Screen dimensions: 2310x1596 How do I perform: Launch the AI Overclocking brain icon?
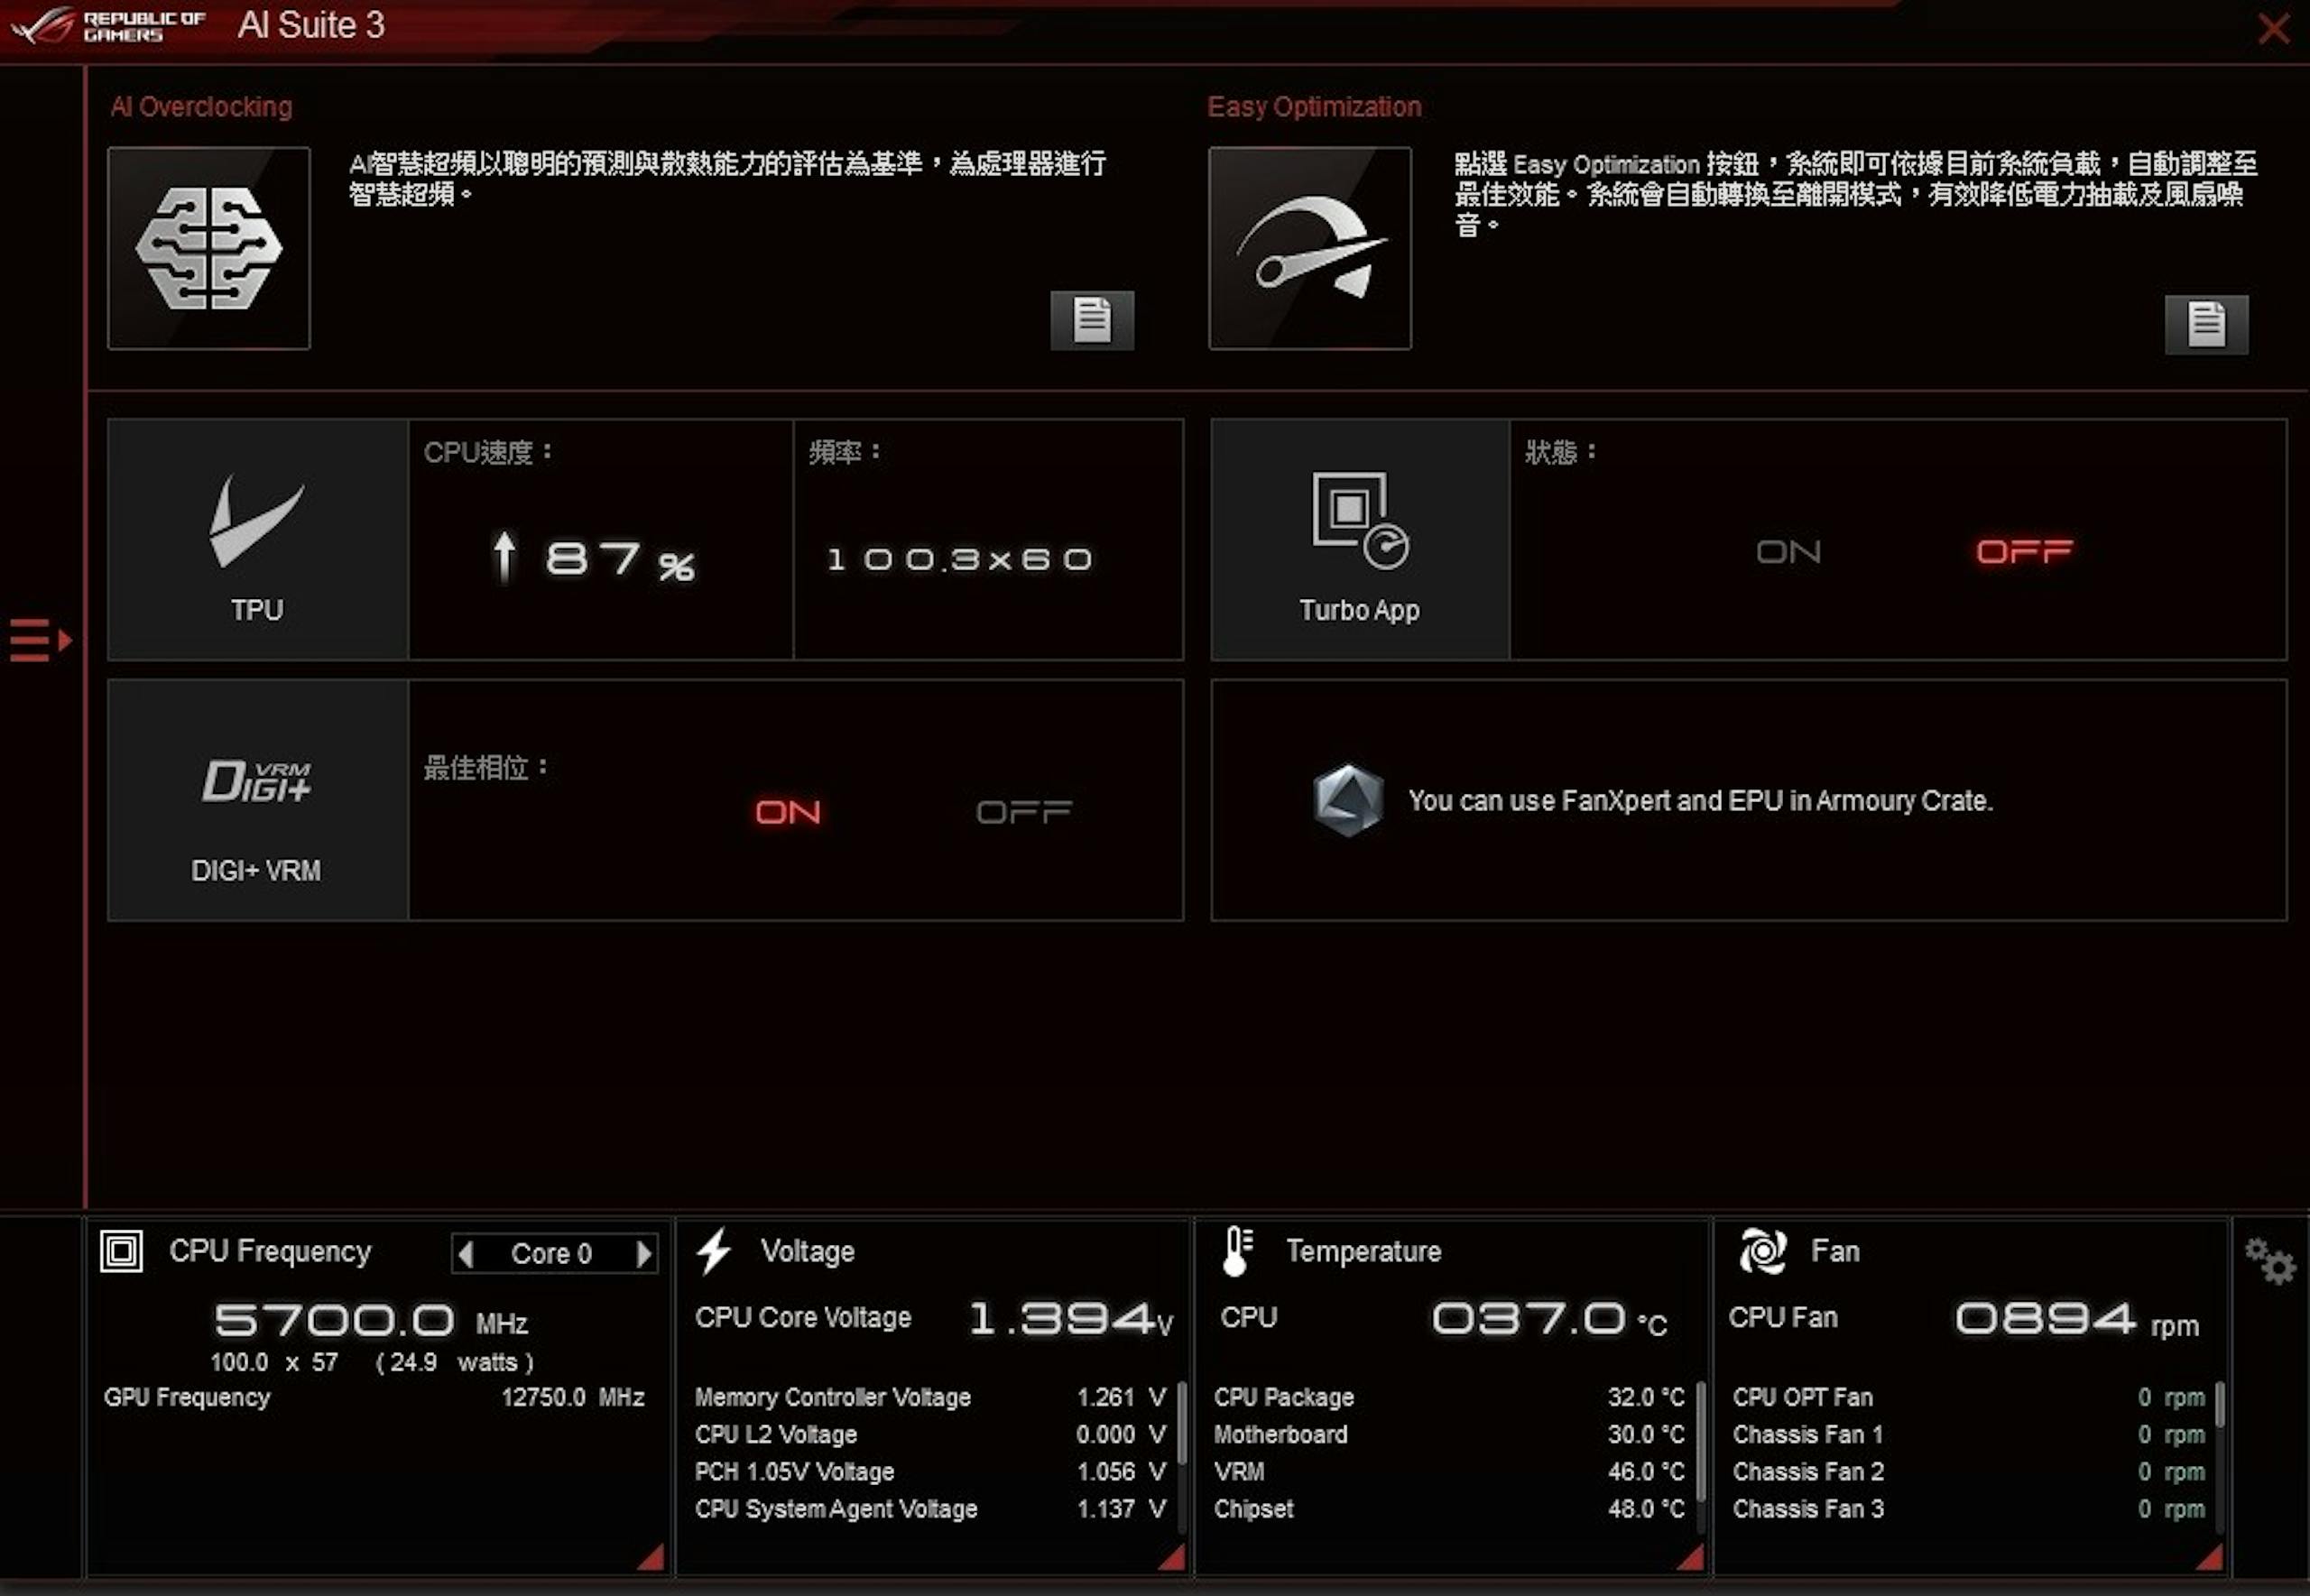[209, 248]
